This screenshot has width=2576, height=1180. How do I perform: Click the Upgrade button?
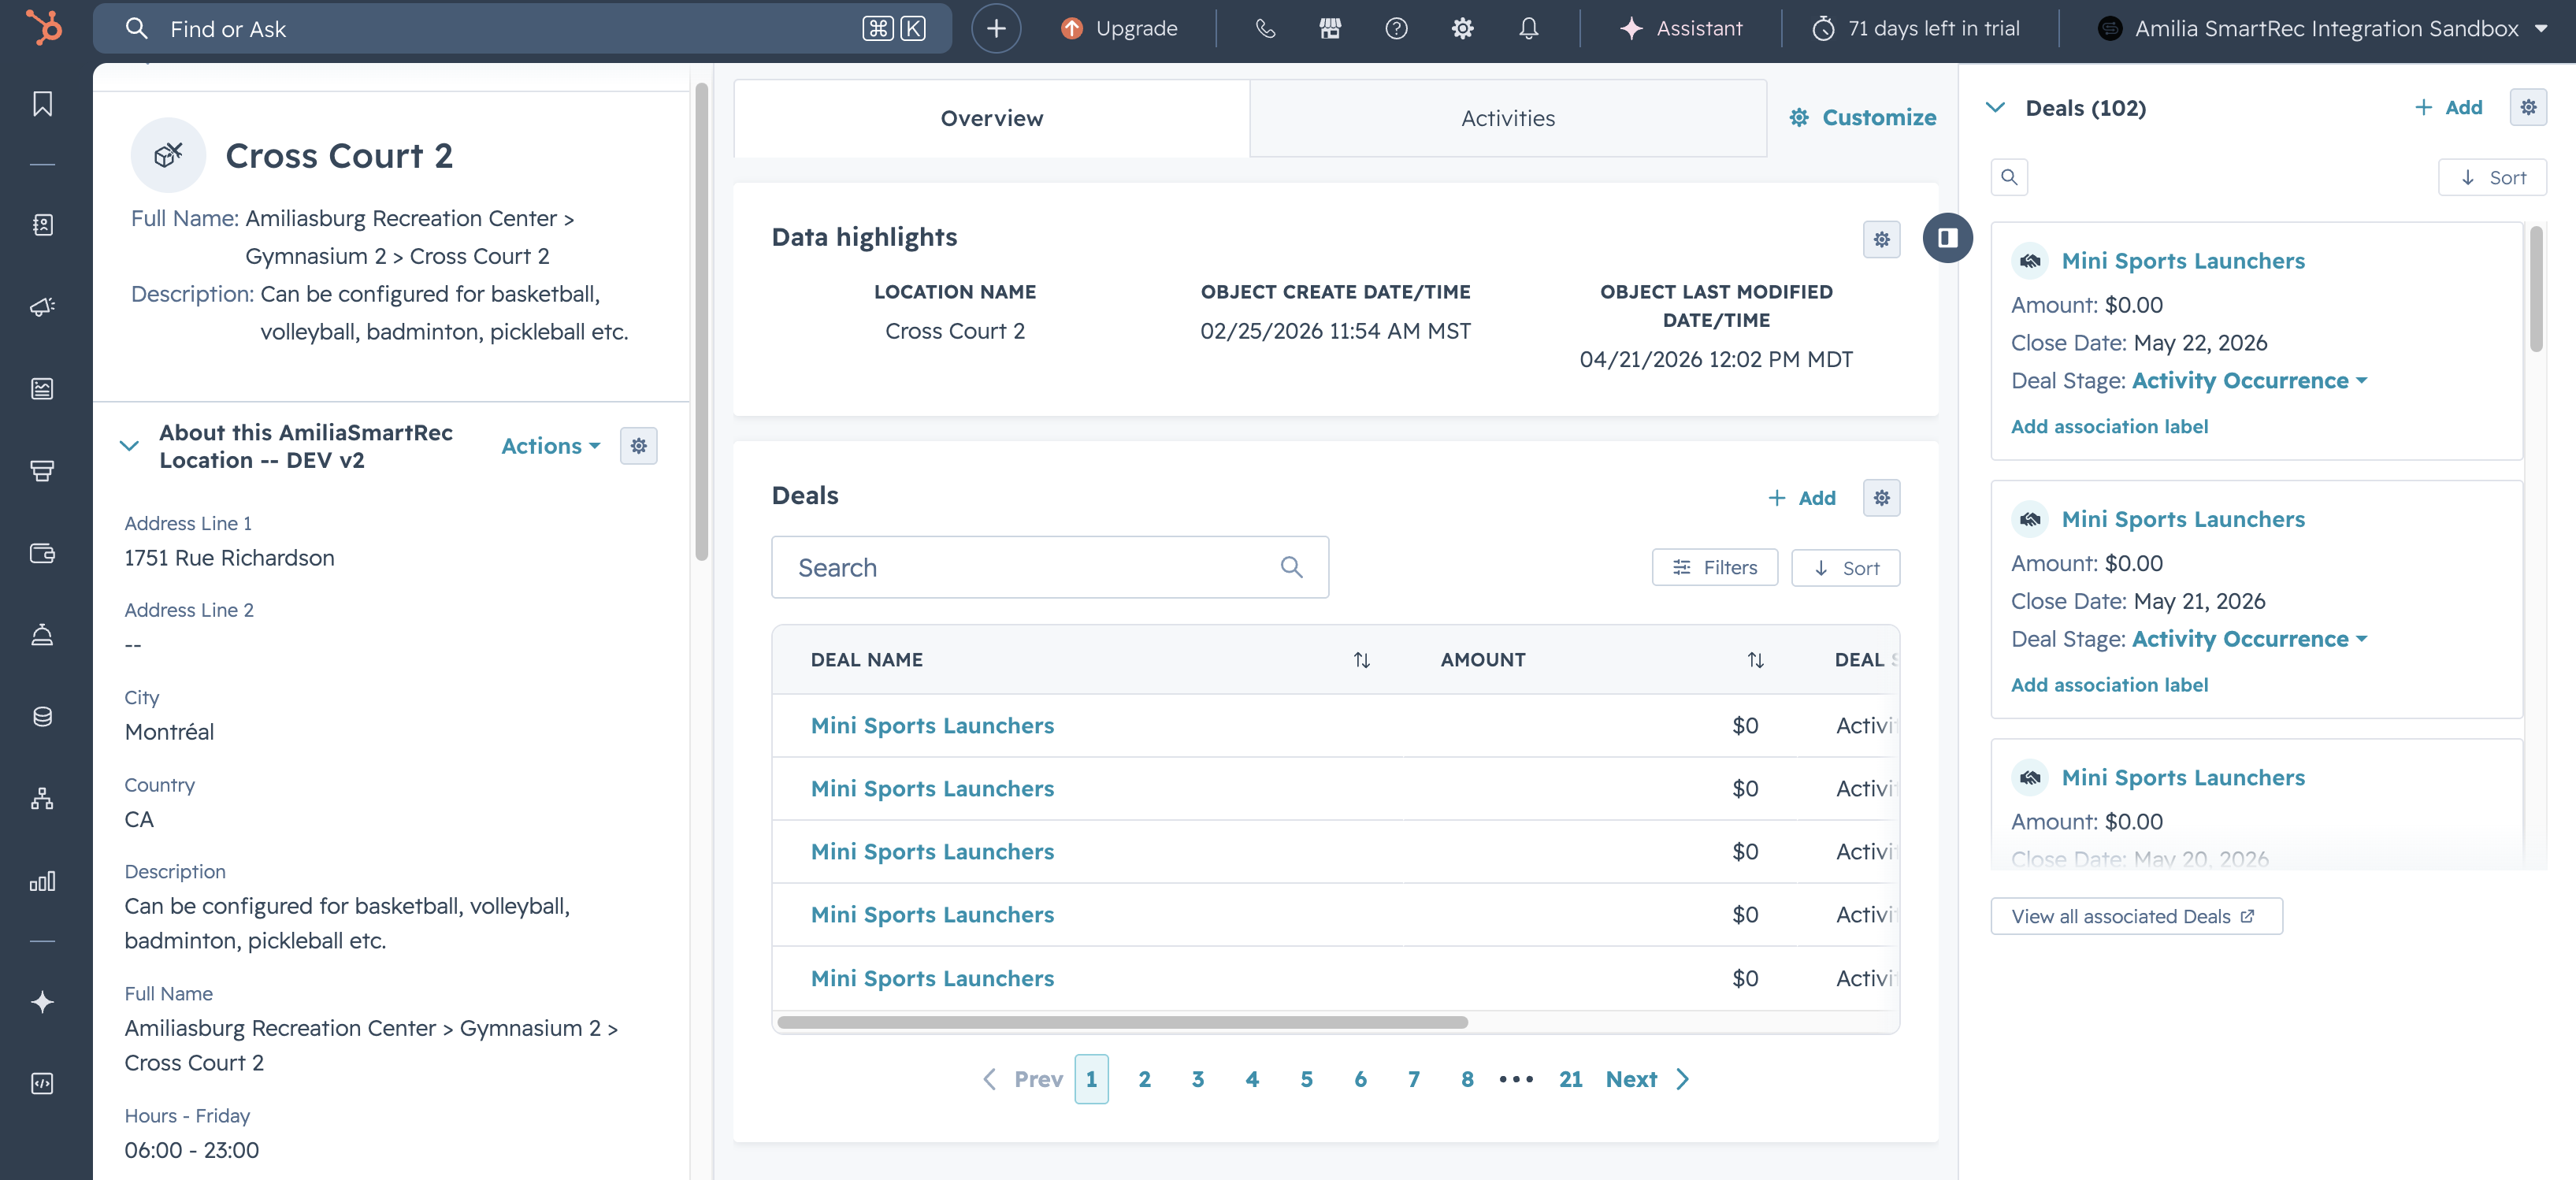(1119, 28)
